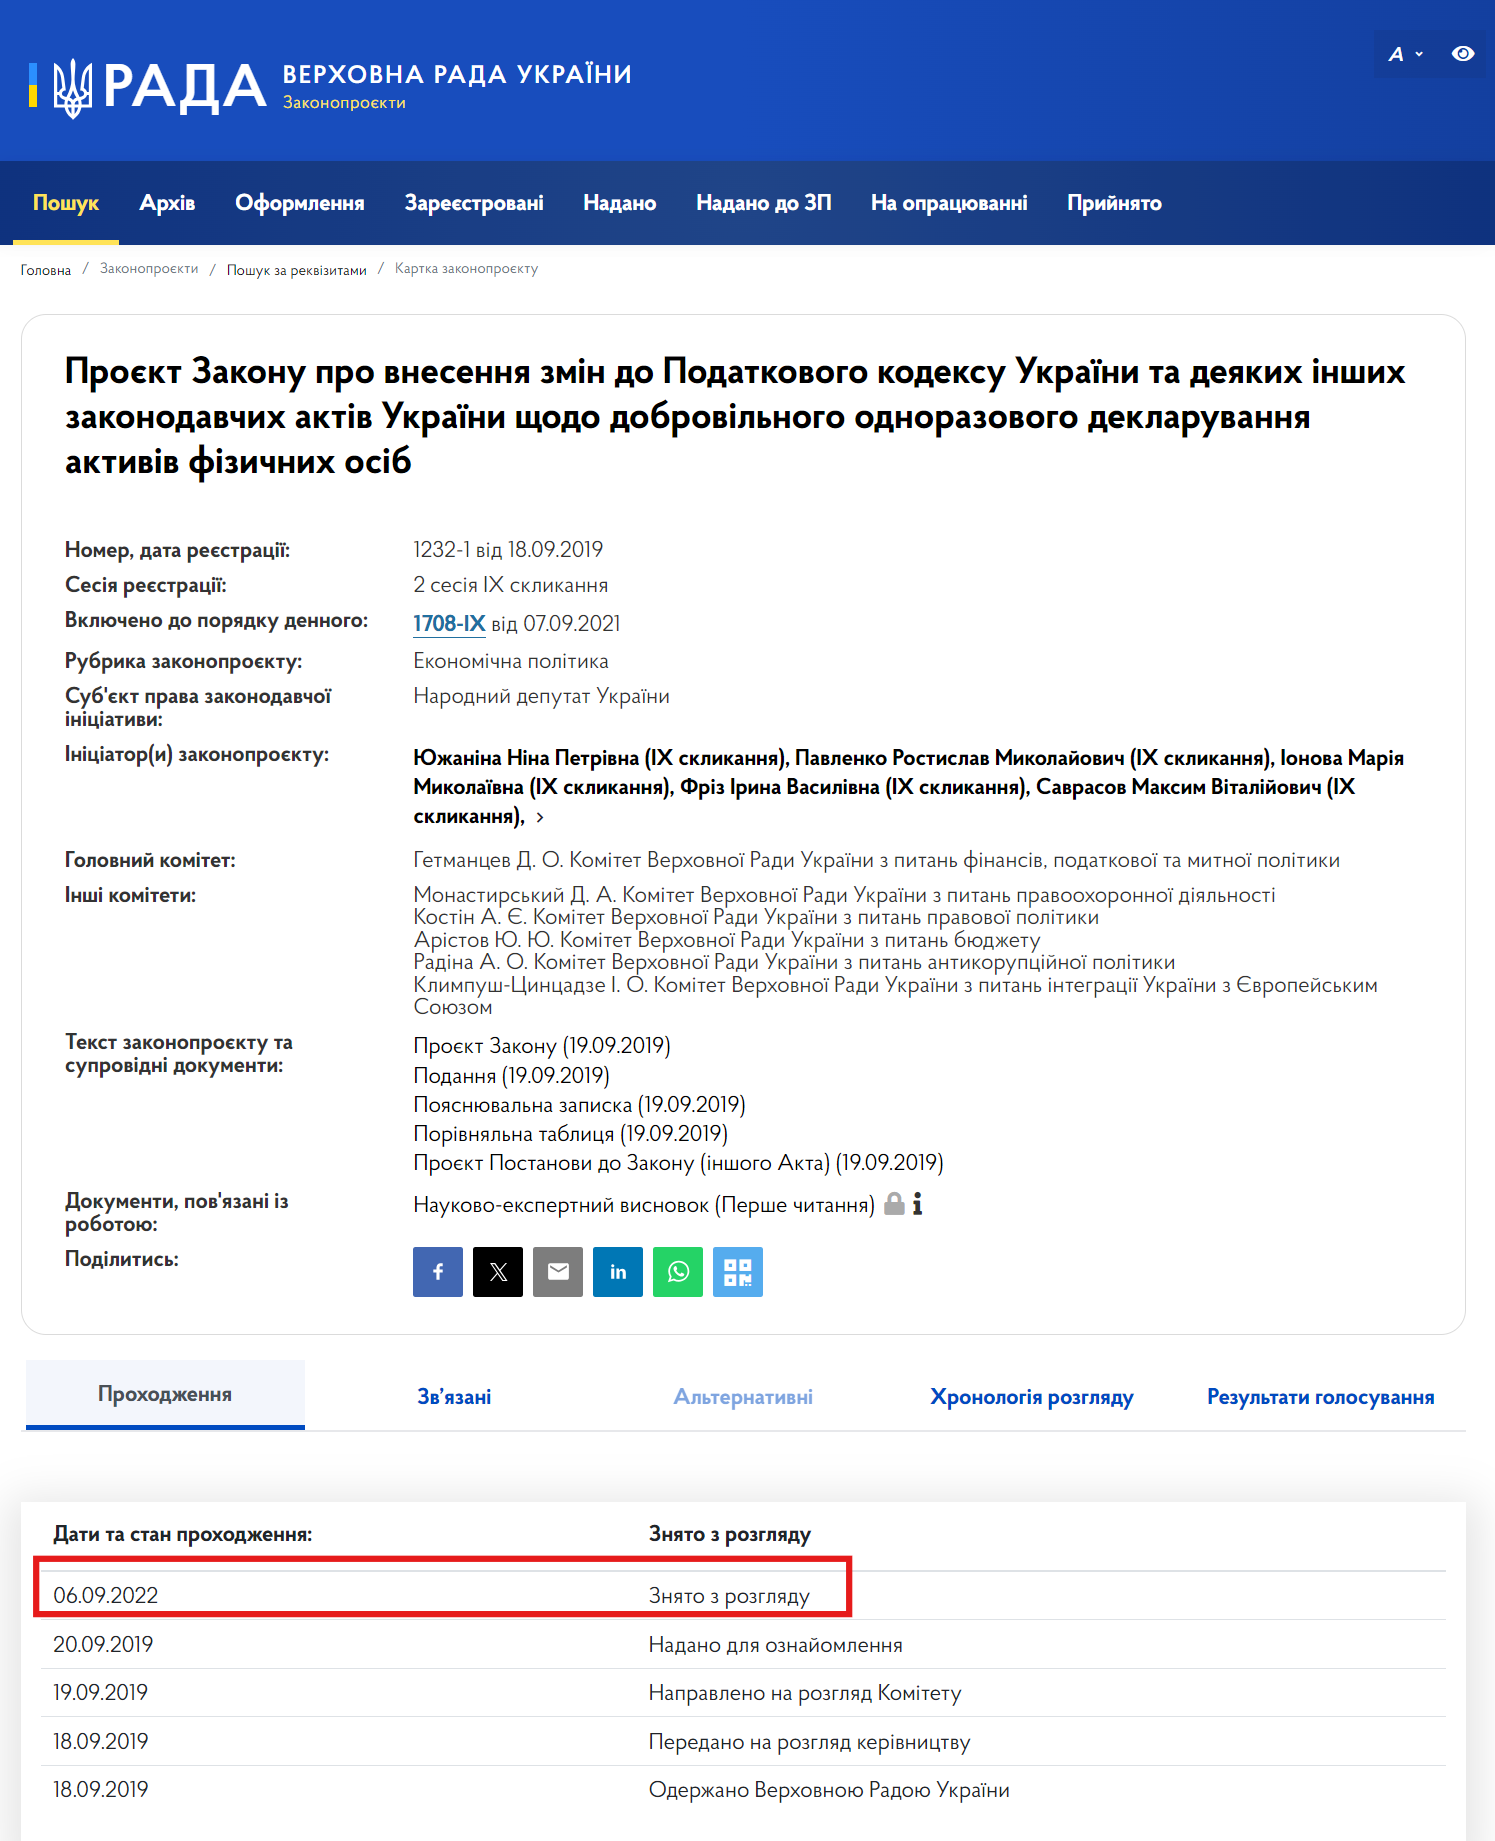Switch to the Хронологія розгляду tab
The width and height of the screenshot is (1495, 1841).
[1032, 1397]
